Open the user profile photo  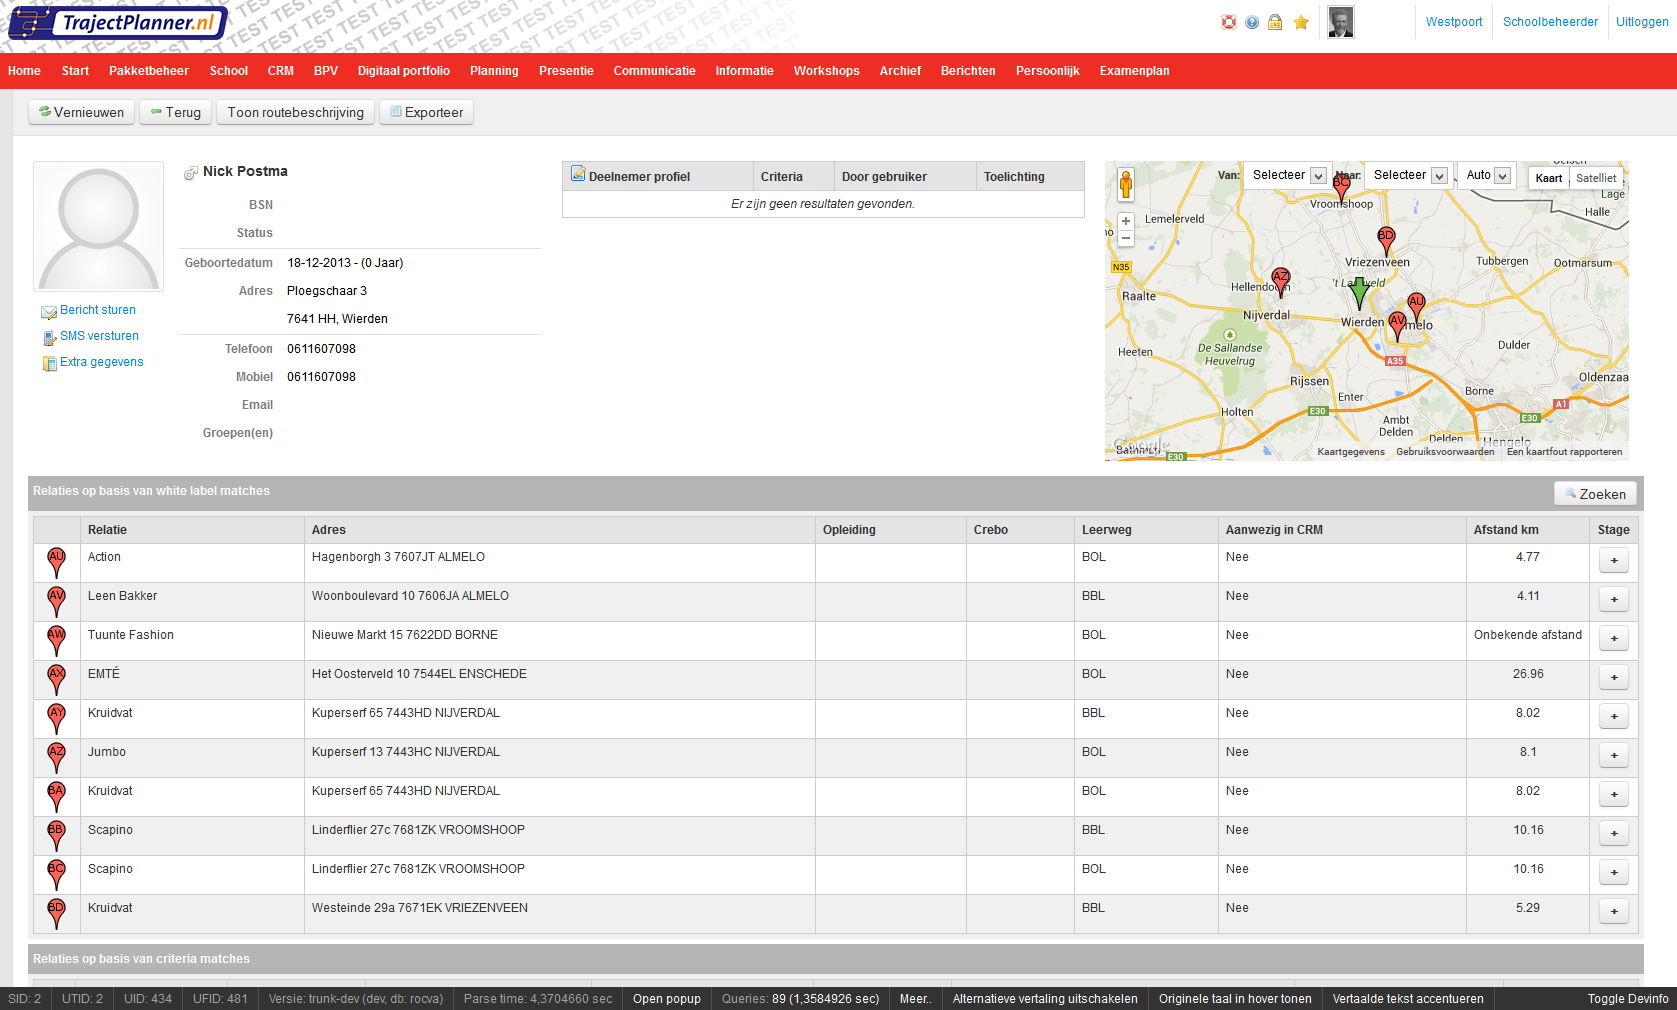[x=1341, y=22]
